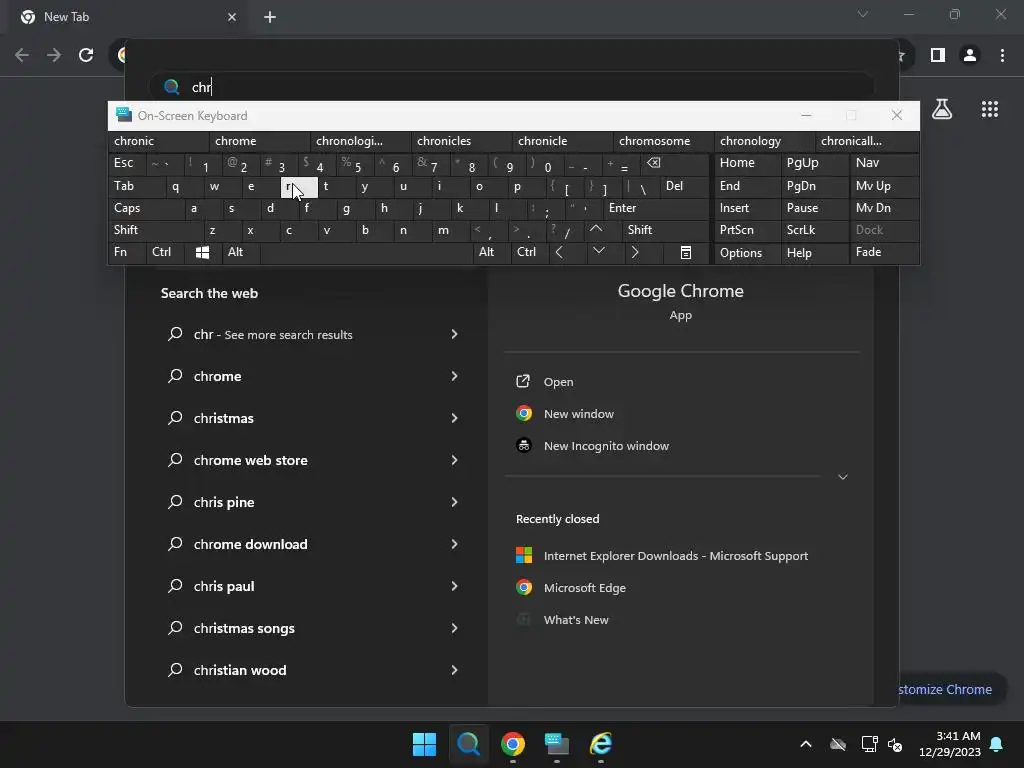Show hidden system tray icons
This screenshot has width=1024, height=768.
click(x=806, y=744)
